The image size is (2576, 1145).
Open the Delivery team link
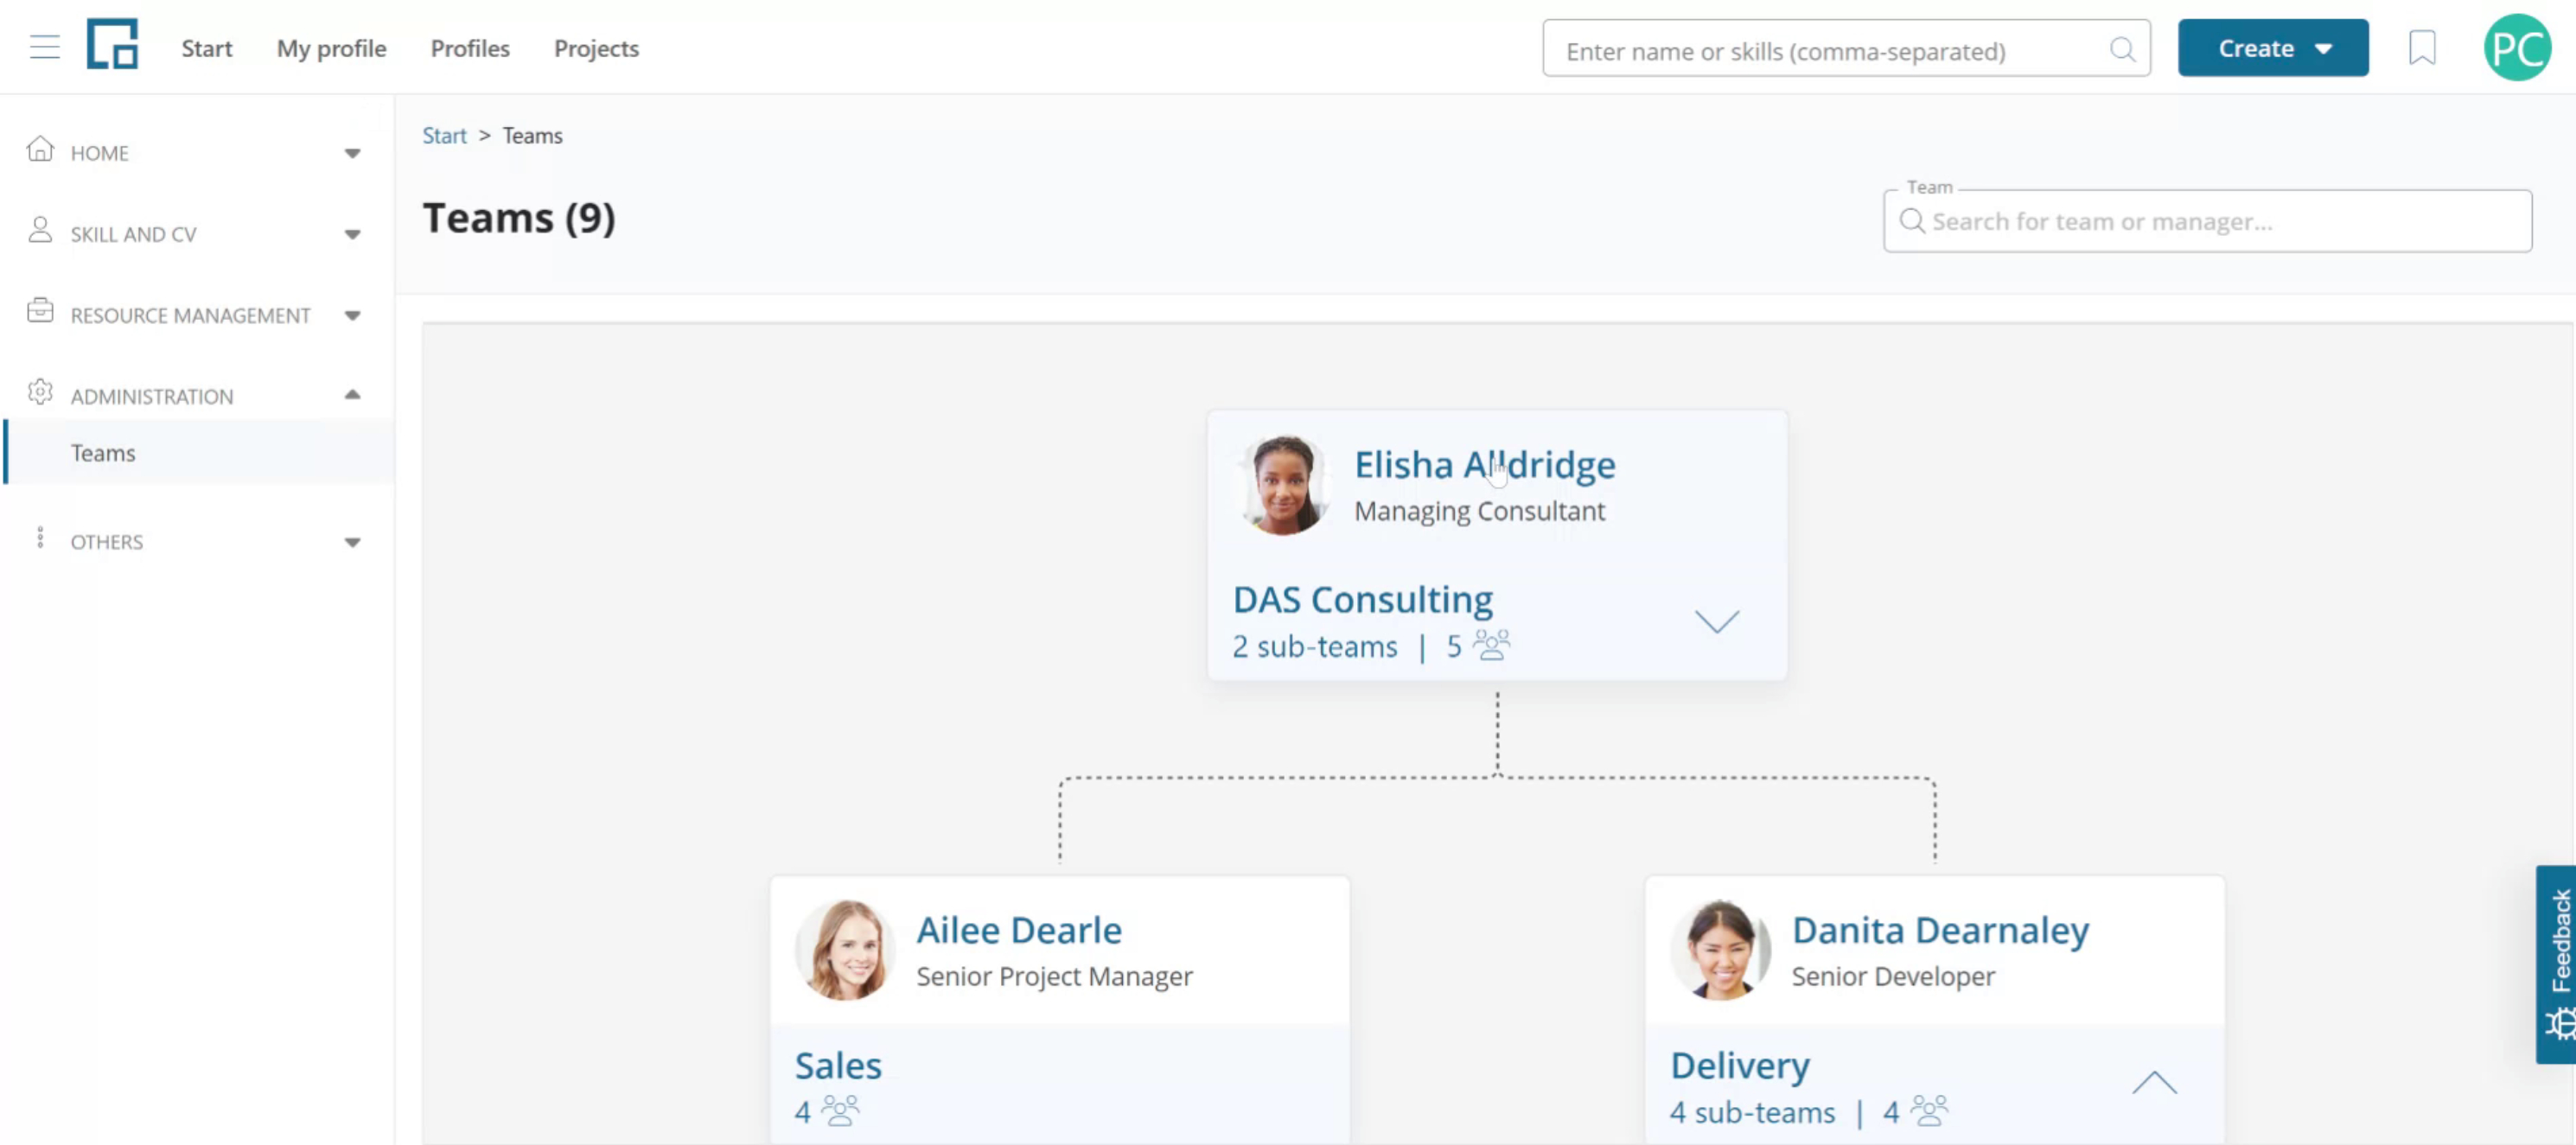click(1740, 1065)
